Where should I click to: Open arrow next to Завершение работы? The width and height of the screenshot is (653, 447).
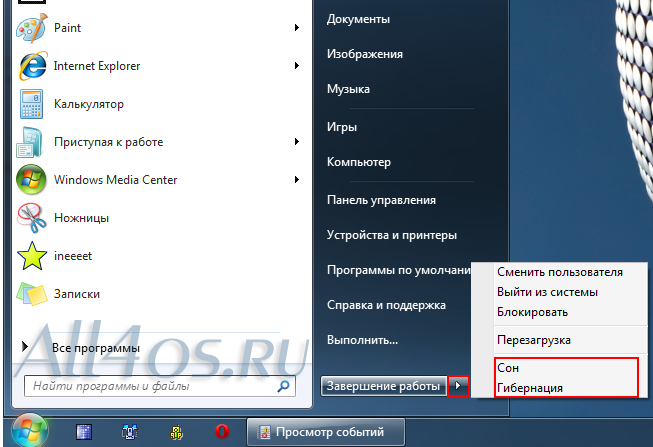click(458, 386)
